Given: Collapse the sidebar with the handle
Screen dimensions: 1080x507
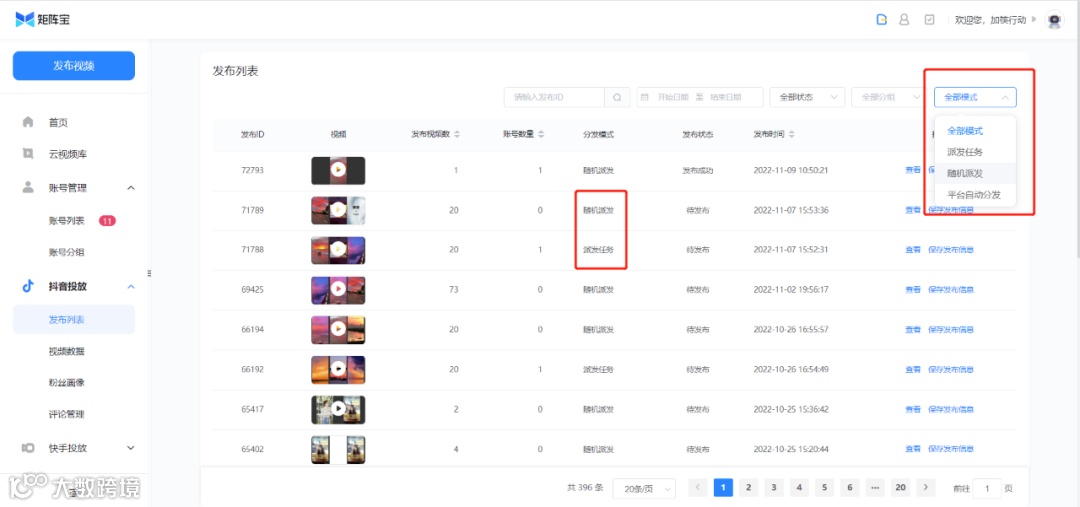Looking at the screenshot, I should click(149, 273).
